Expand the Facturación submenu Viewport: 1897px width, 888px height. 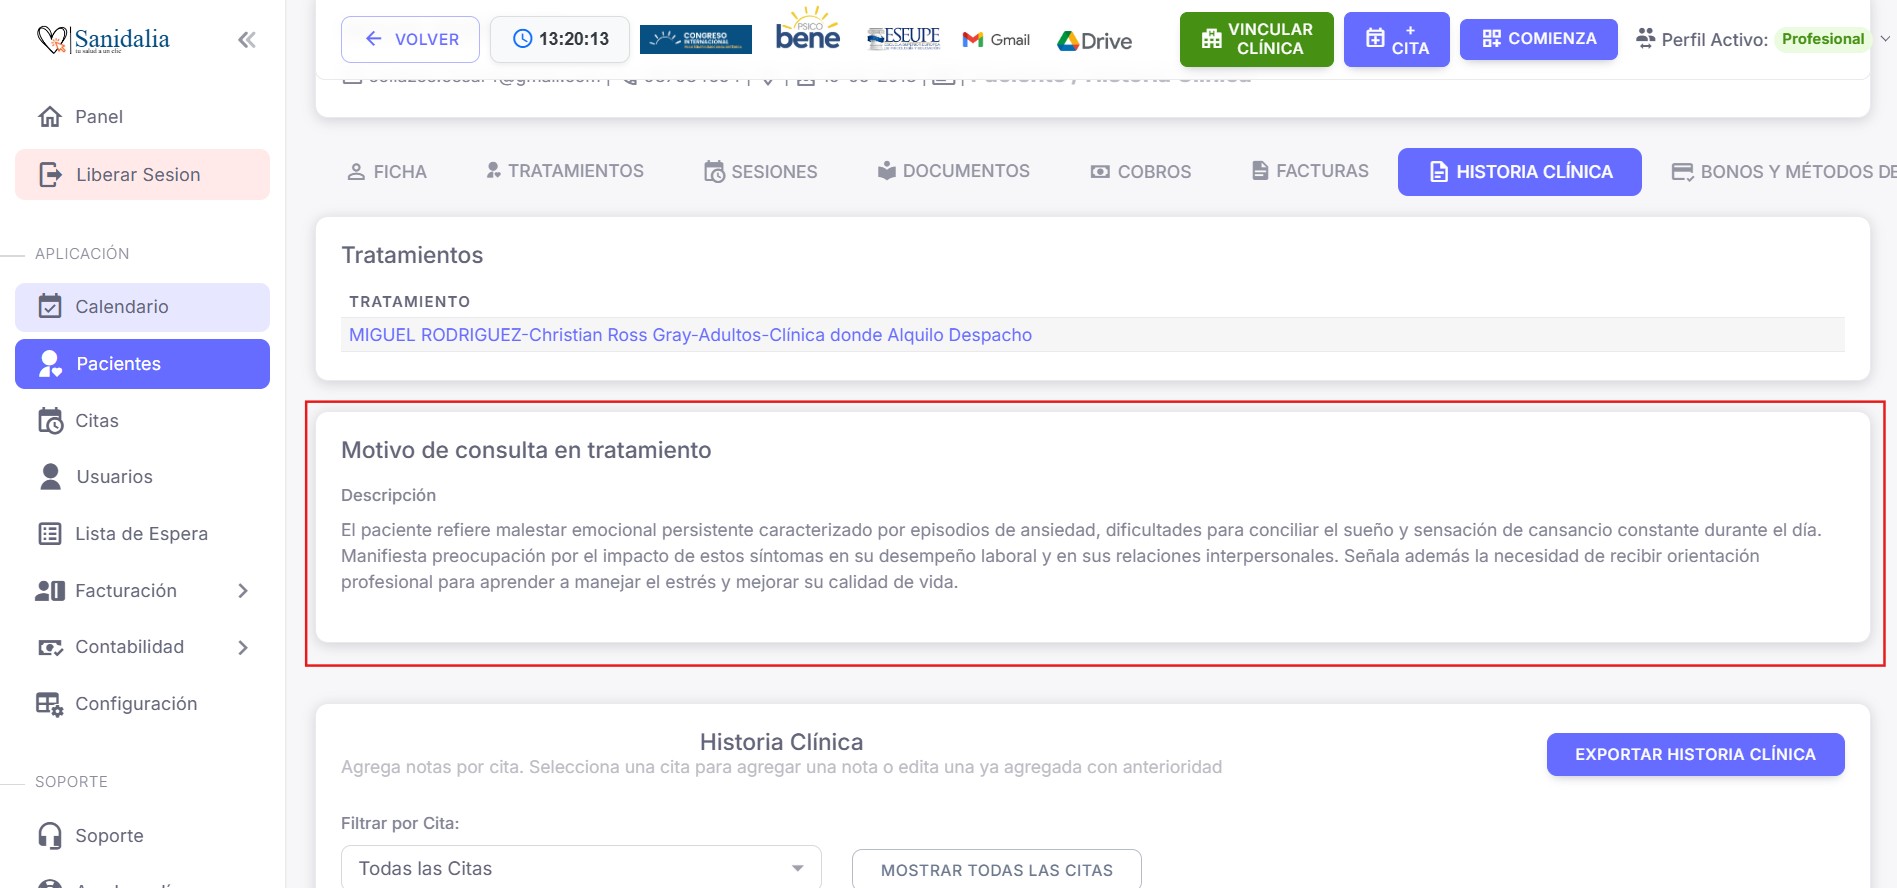click(x=243, y=591)
